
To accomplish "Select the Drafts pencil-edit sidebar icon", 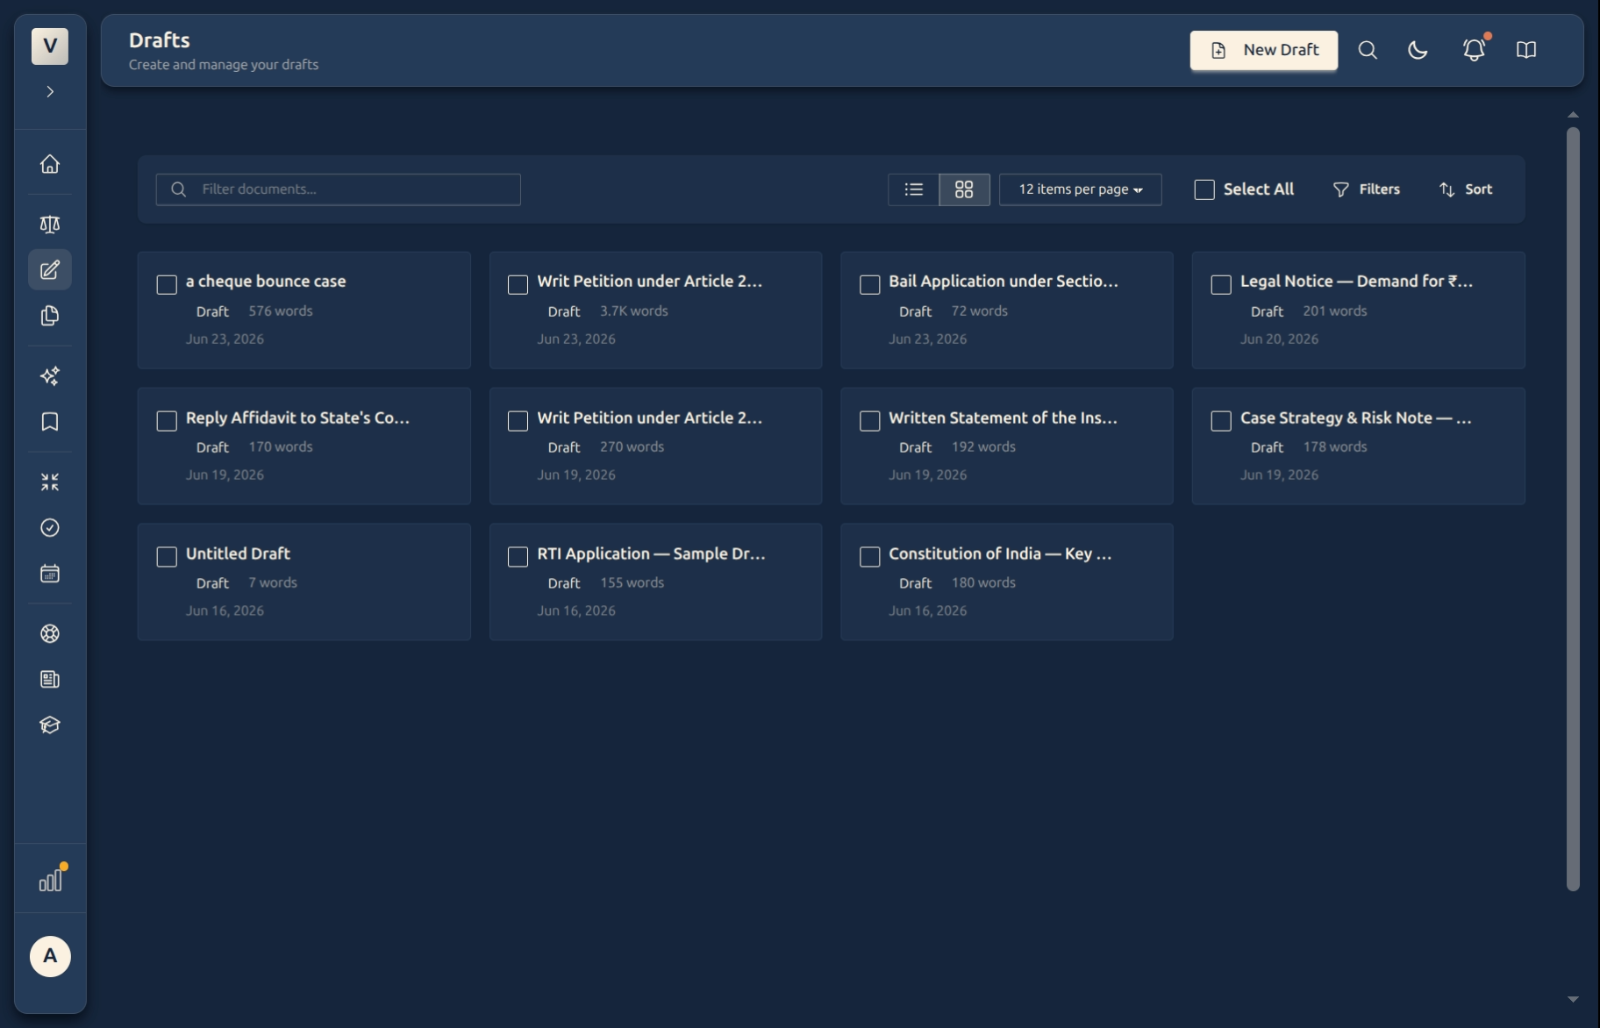I will coord(50,270).
